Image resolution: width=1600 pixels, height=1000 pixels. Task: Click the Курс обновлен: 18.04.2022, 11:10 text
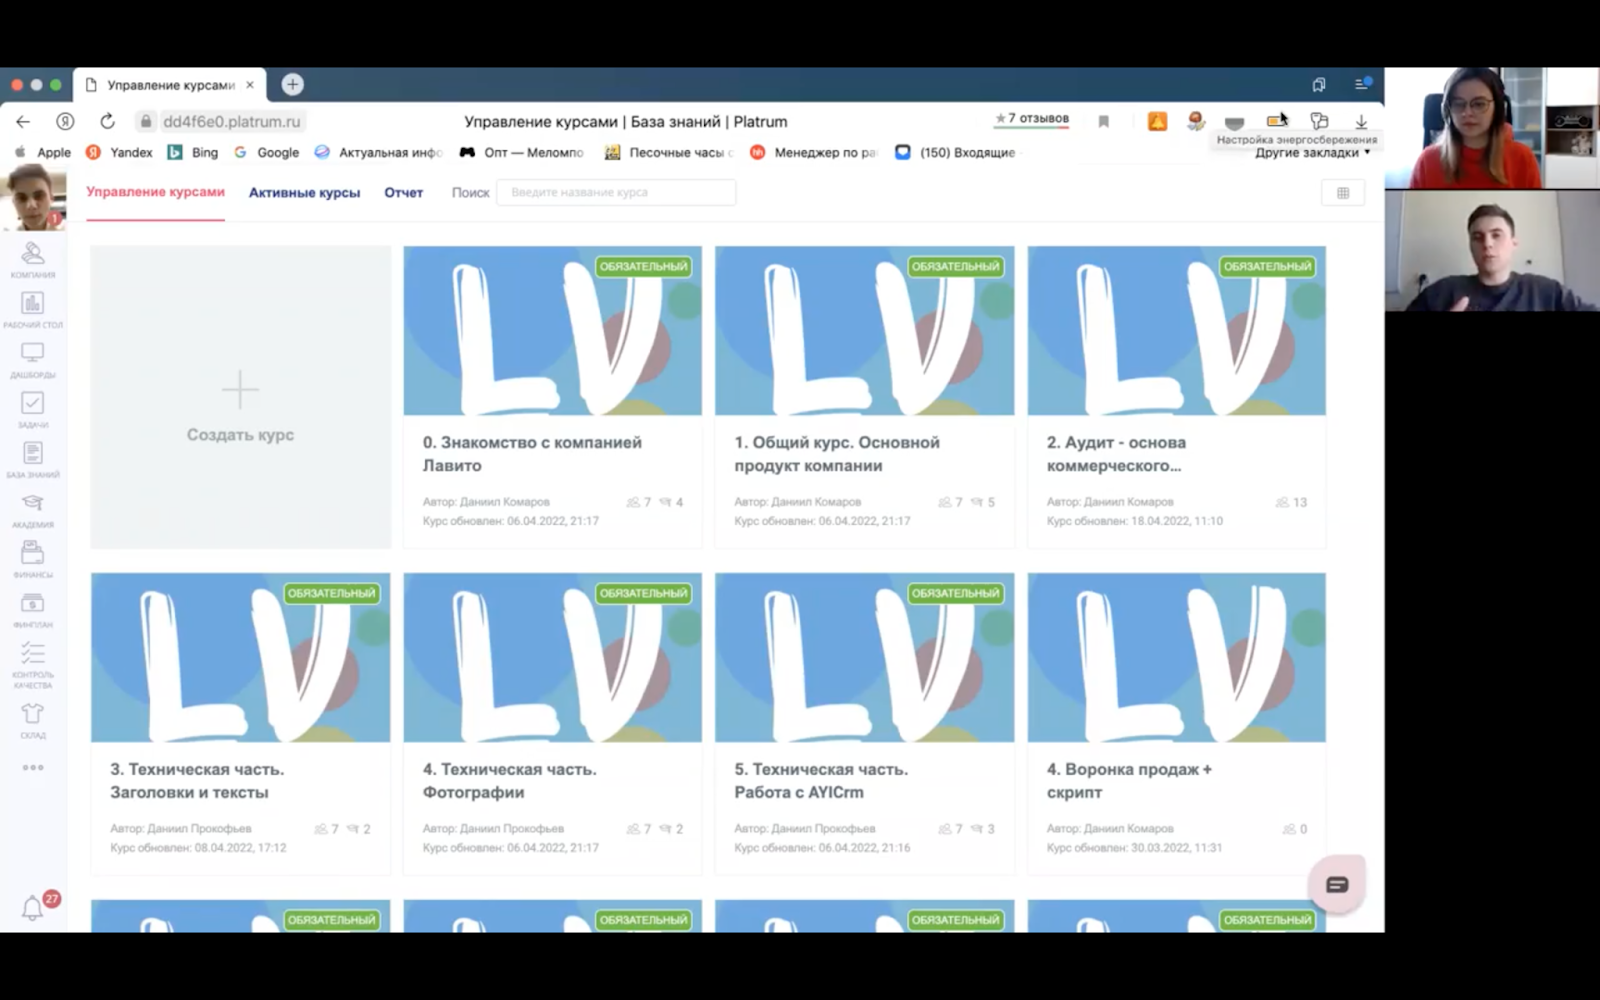[1134, 521]
